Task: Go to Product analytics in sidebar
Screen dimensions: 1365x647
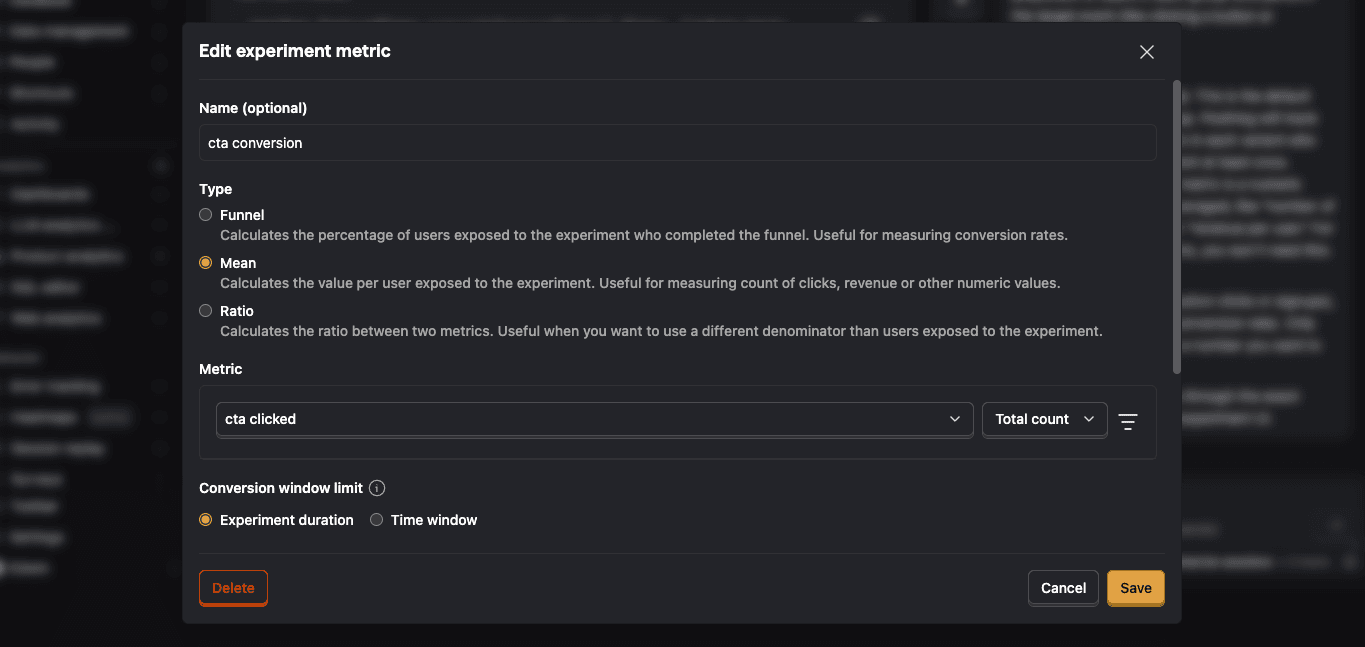Action: [66, 257]
